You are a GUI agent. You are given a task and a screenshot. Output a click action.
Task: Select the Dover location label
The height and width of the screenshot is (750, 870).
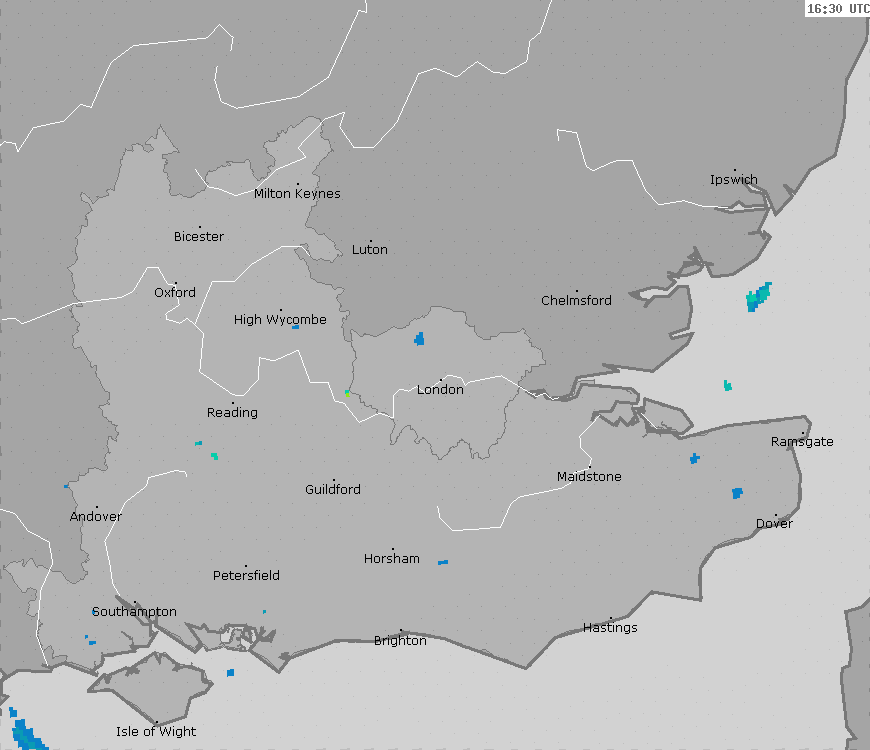(x=774, y=523)
